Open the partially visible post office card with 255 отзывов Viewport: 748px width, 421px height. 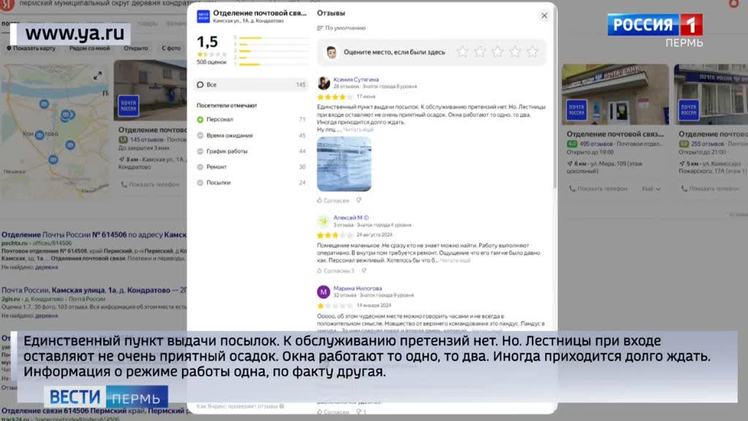(x=711, y=94)
